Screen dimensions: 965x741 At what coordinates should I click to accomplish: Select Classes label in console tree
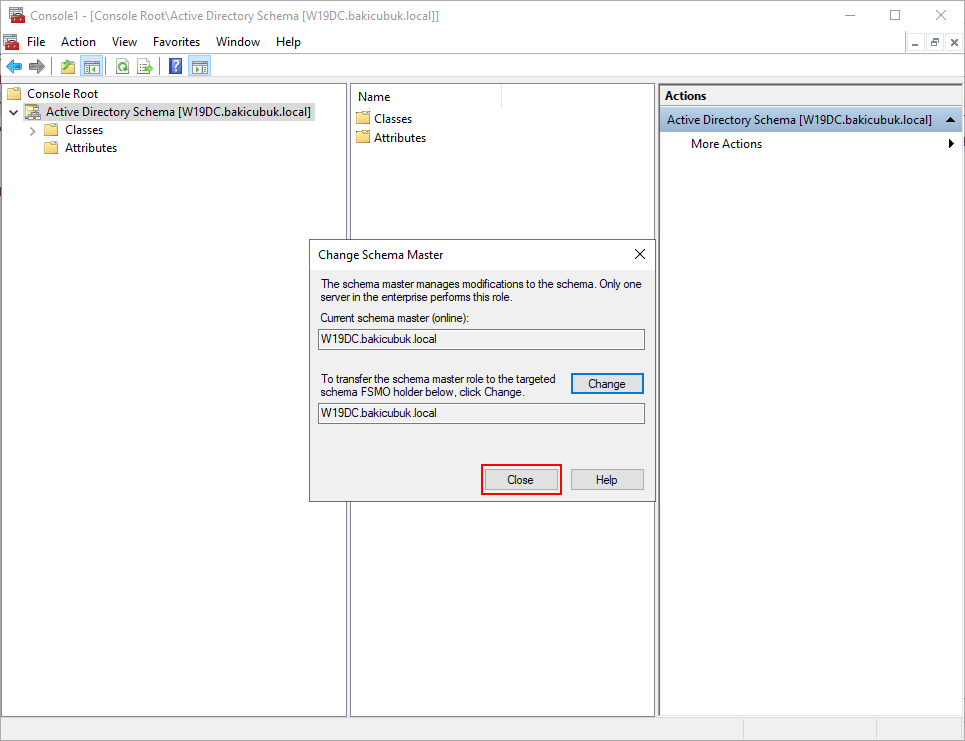coord(84,130)
